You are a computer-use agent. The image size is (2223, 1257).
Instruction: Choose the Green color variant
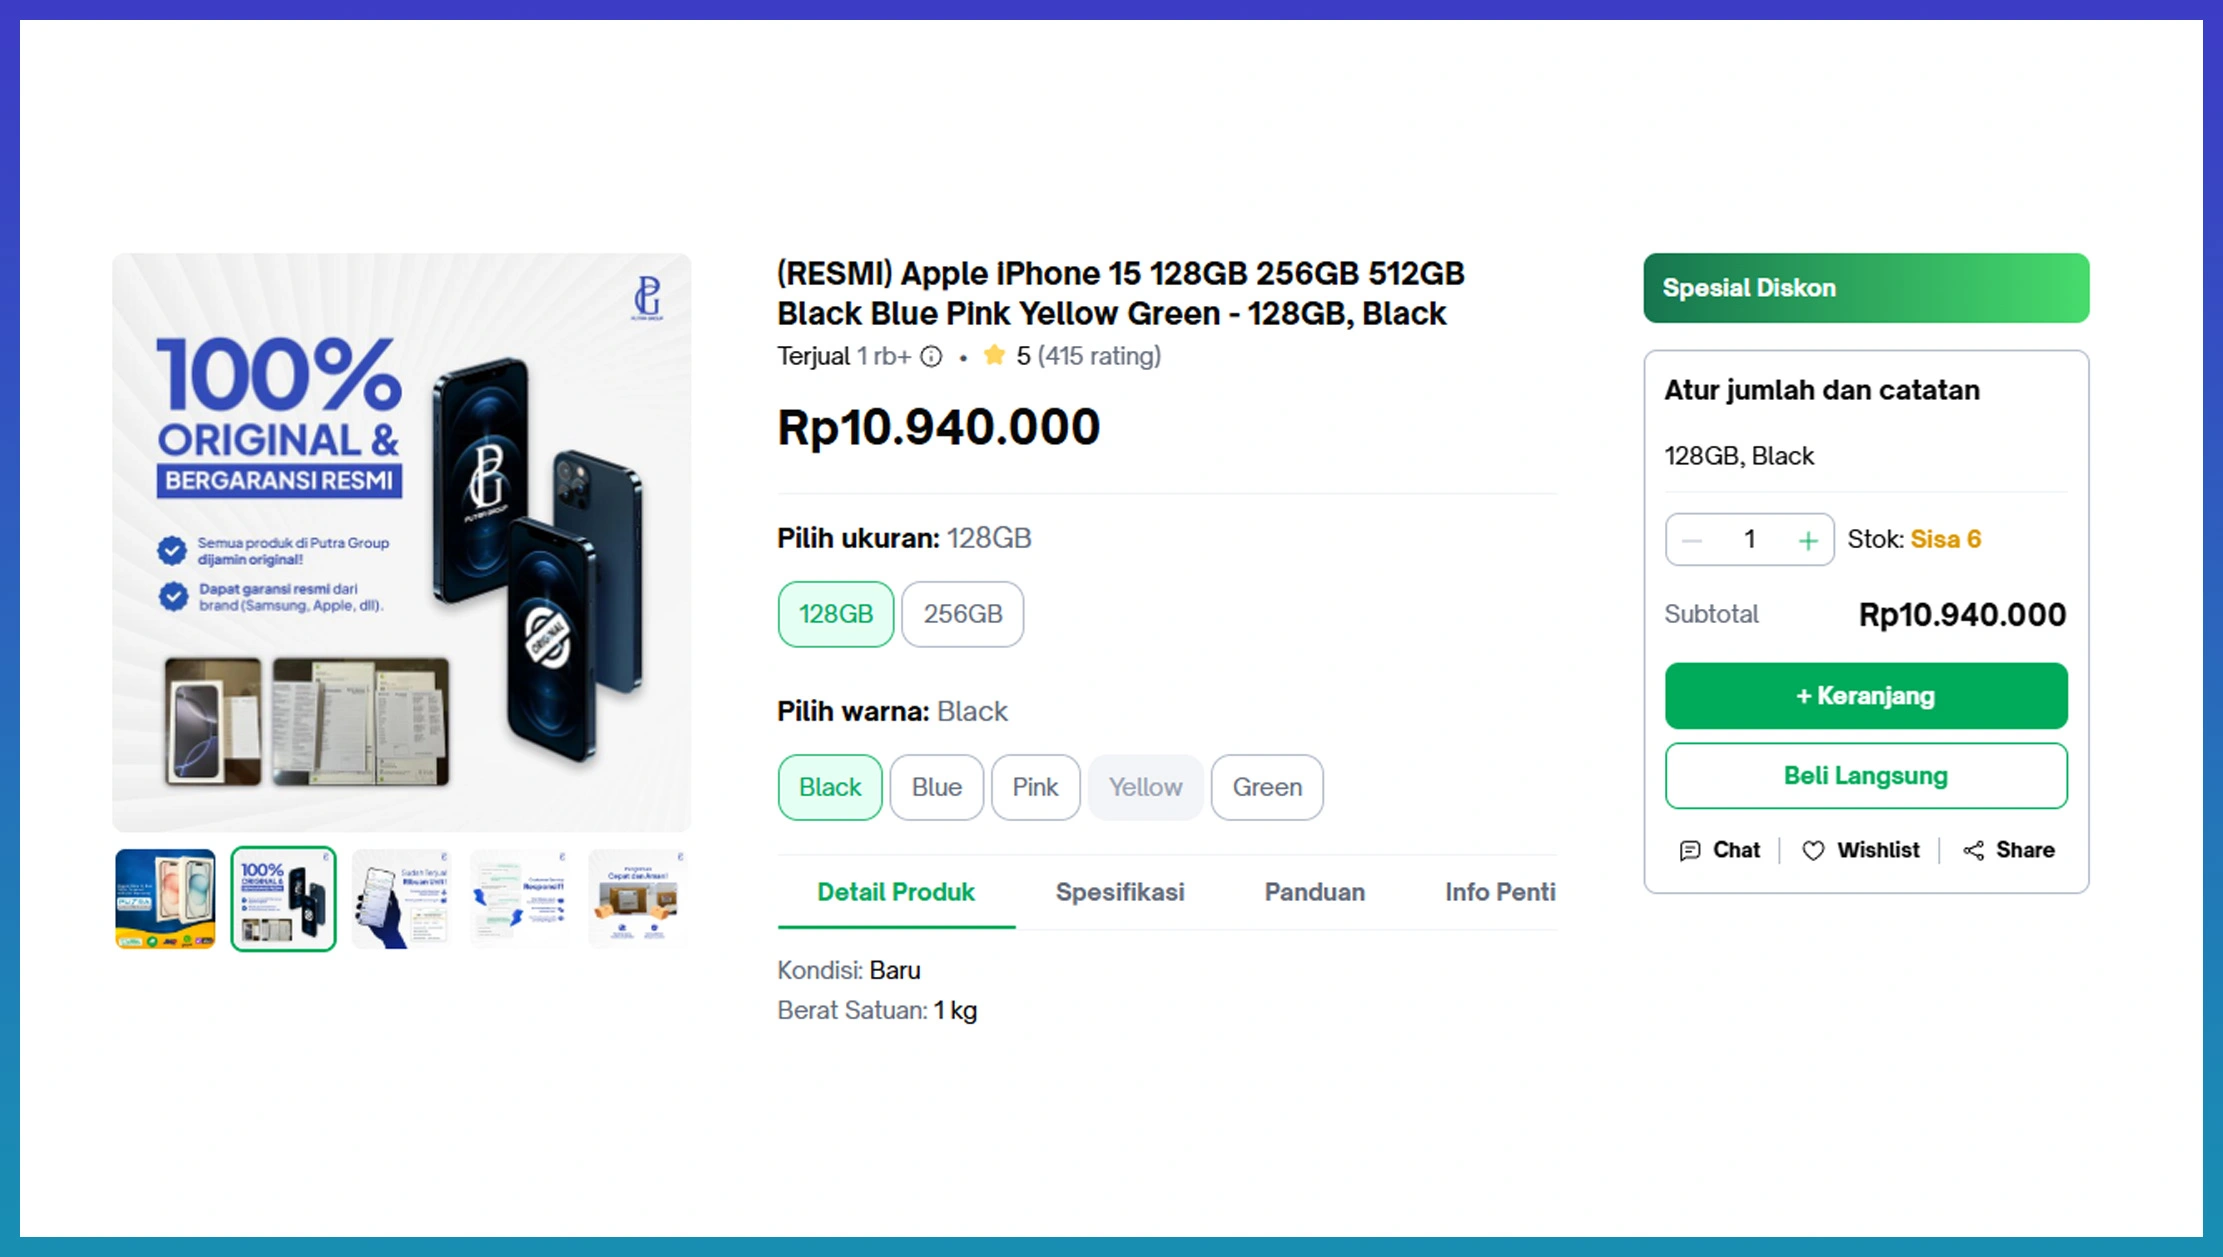1267,787
